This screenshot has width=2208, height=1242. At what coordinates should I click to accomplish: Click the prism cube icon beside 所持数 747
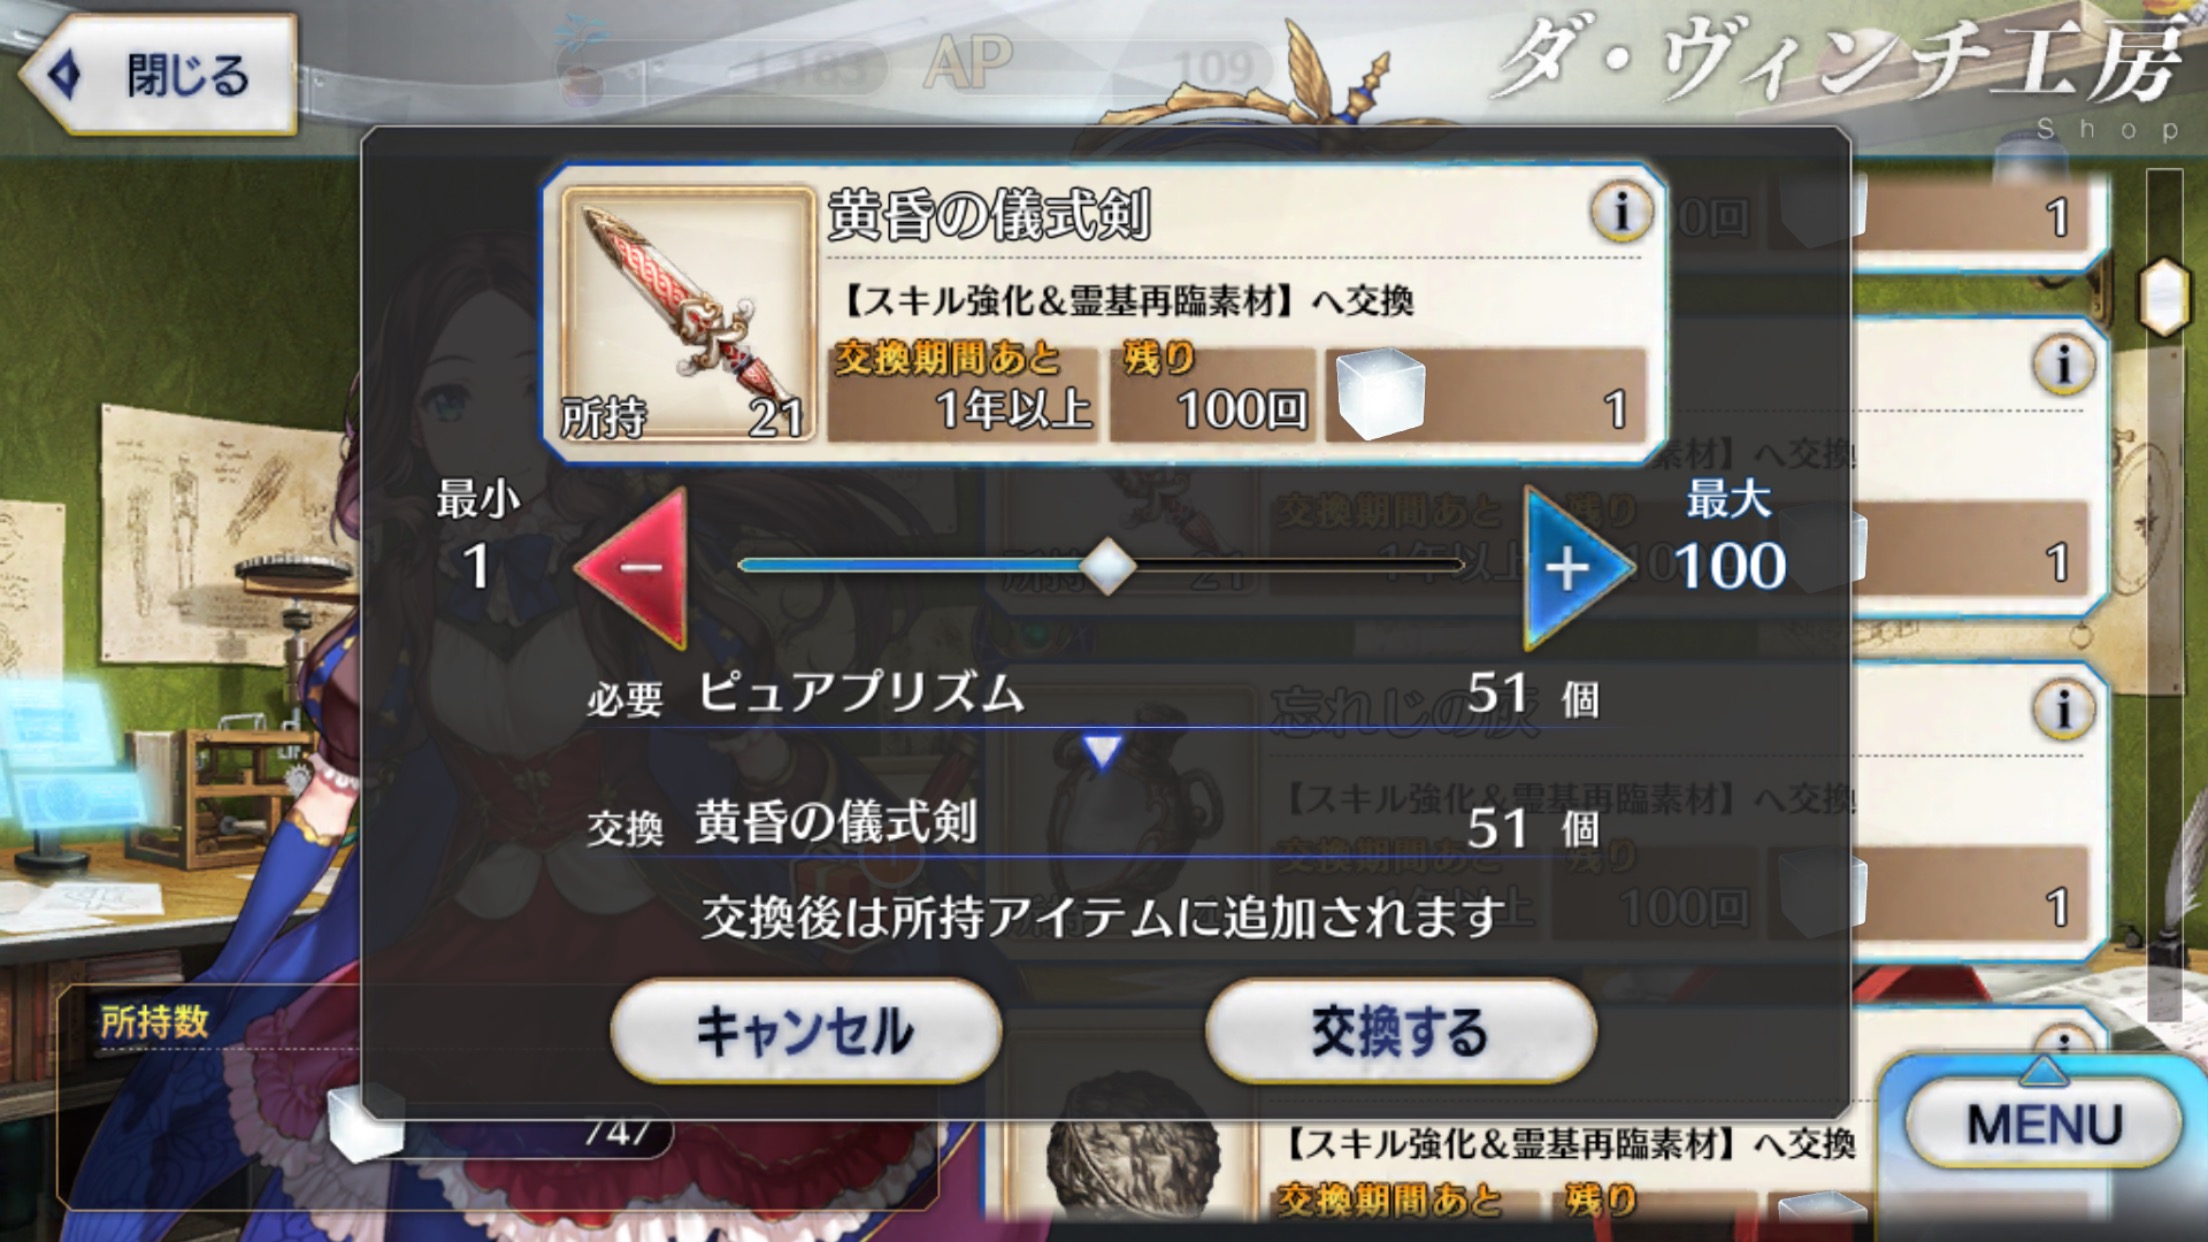[367, 1125]
